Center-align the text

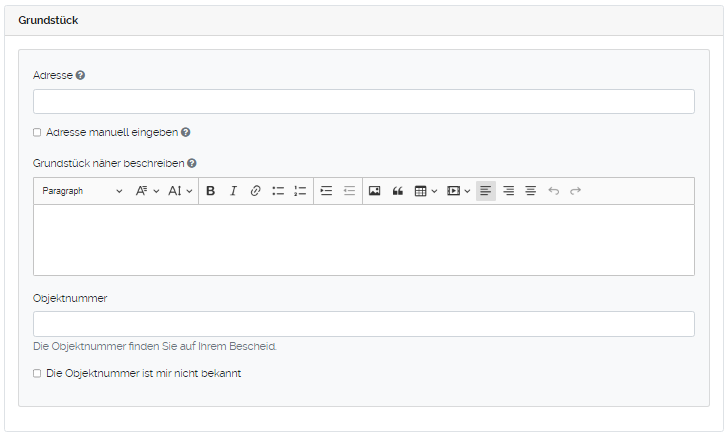click(530, 191)
